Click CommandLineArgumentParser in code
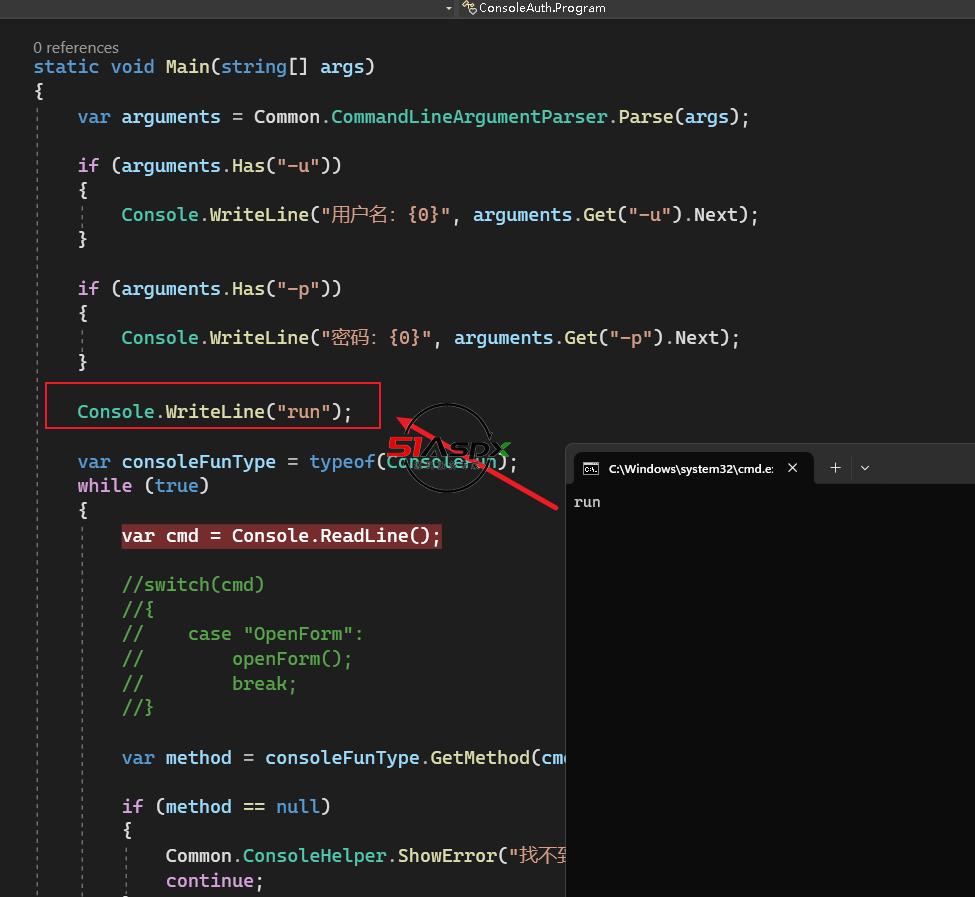 pyautogui.click(x=469, y=117)
